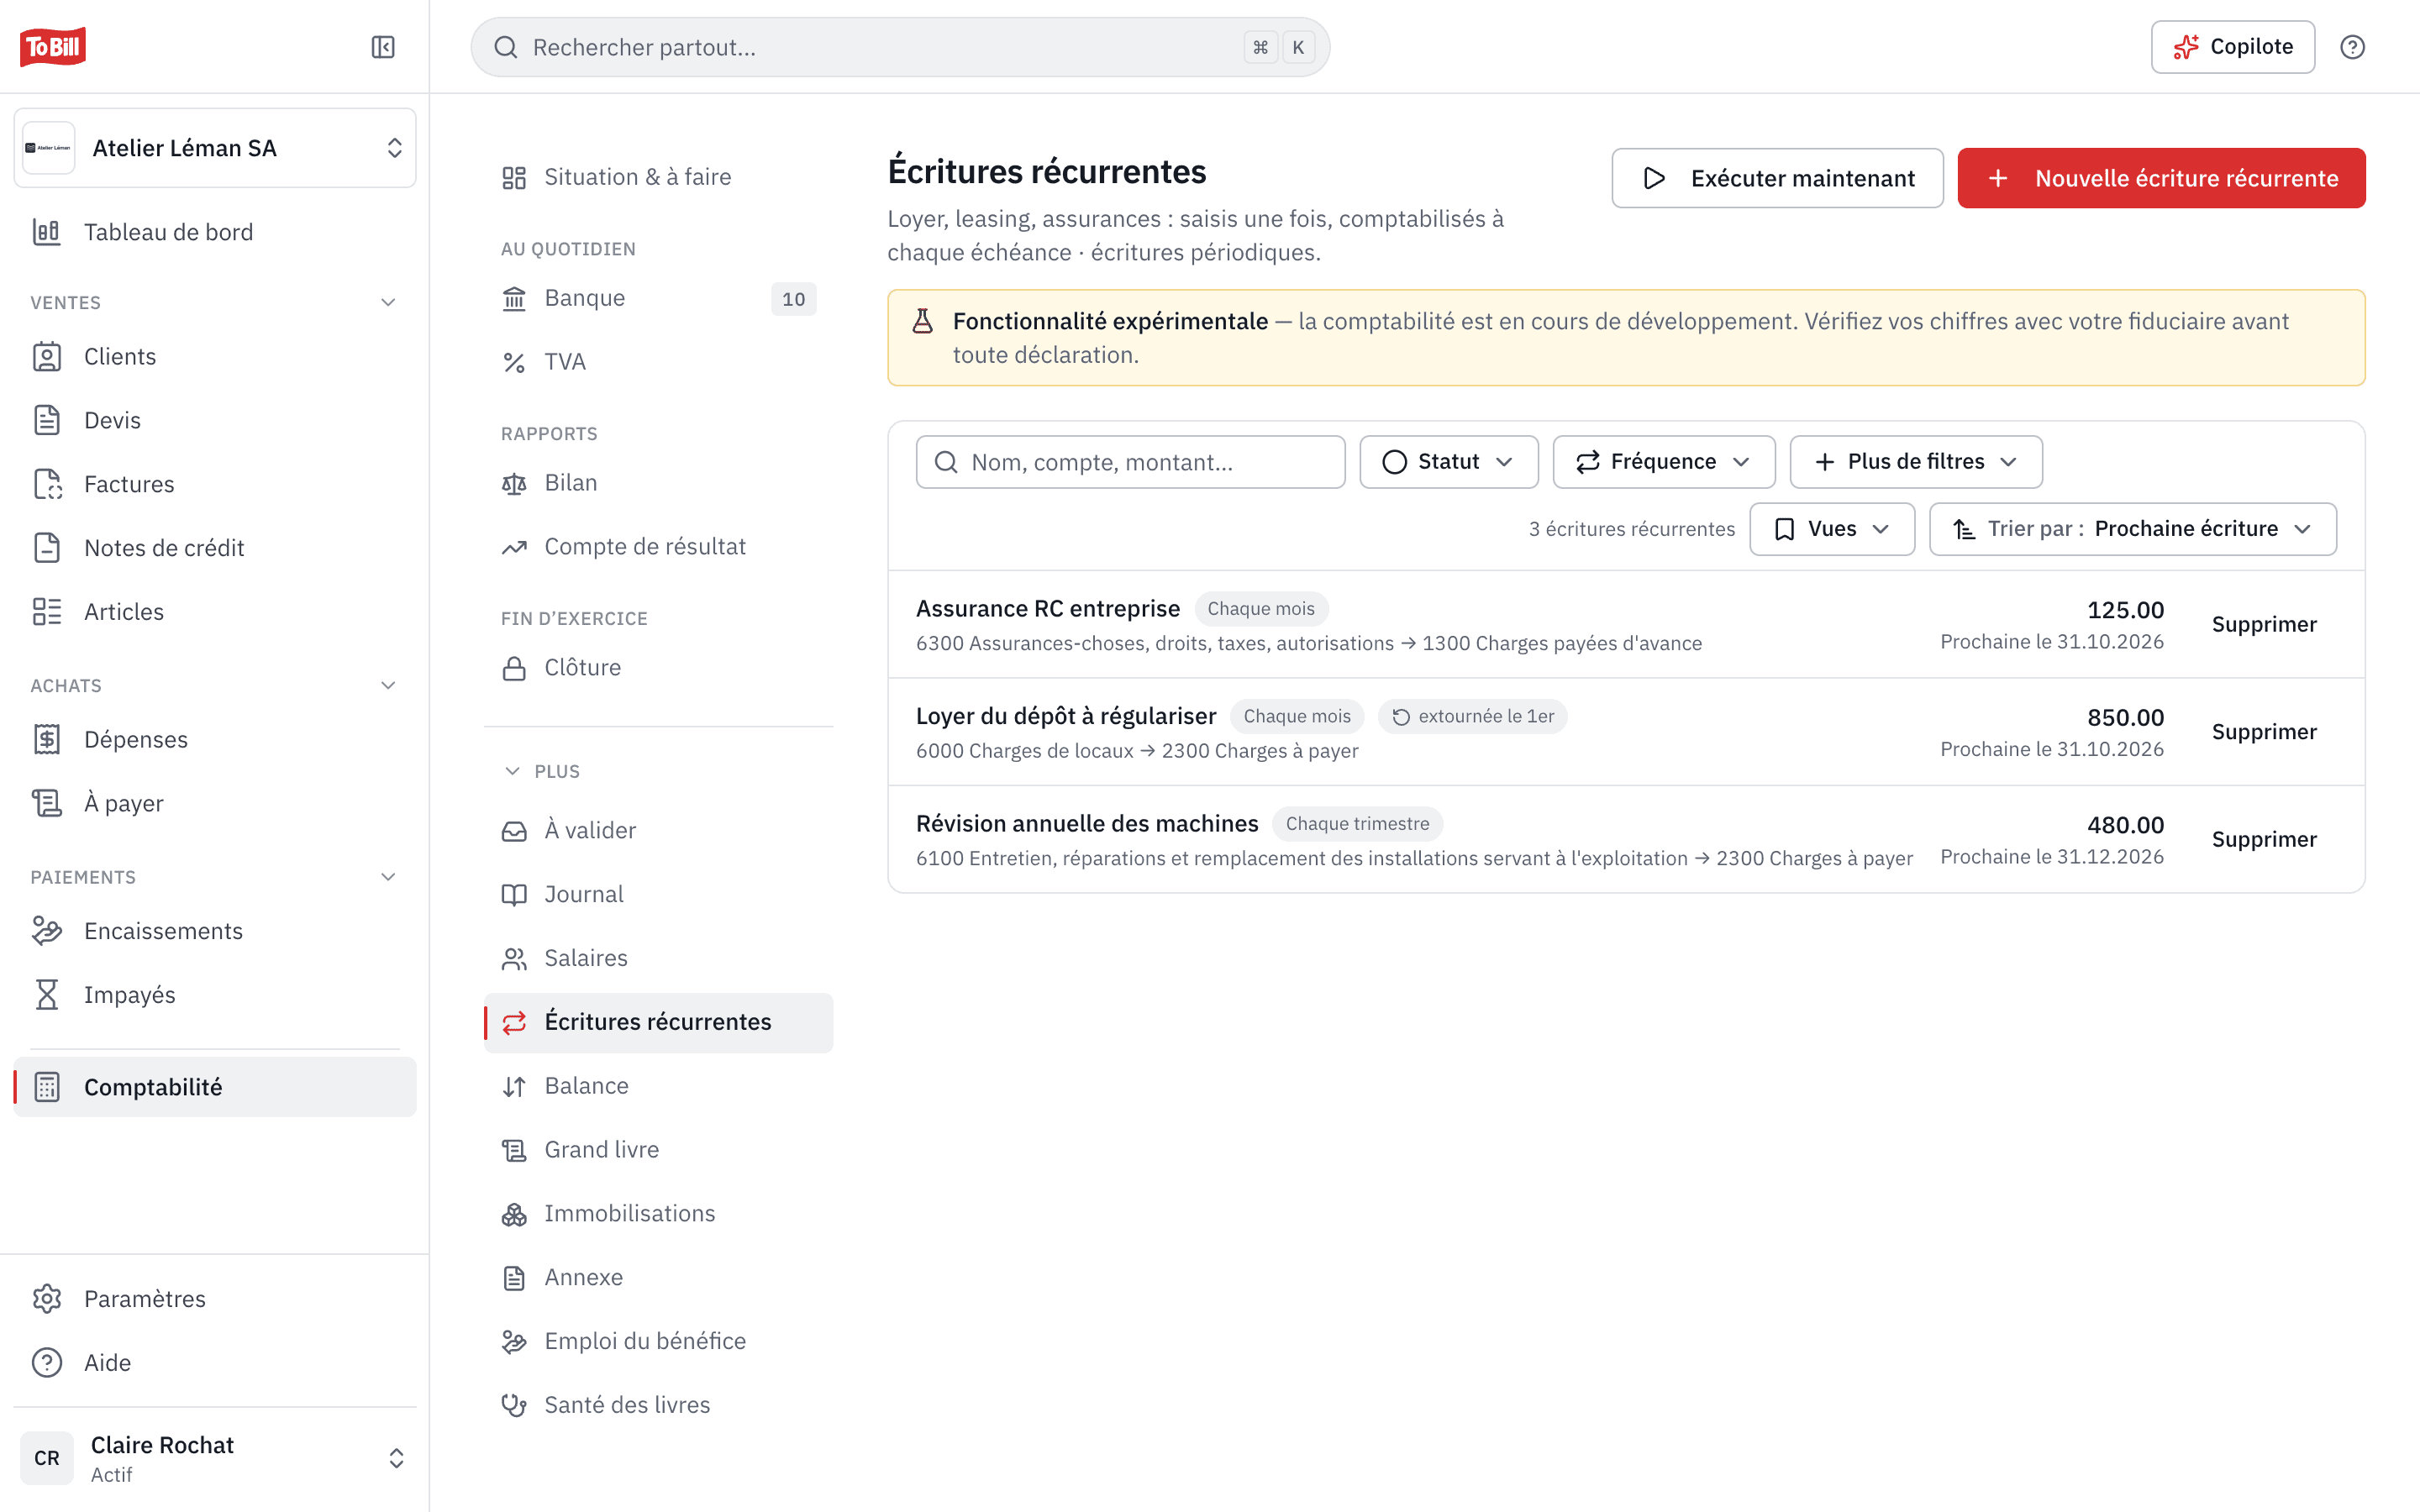The width and height of the screenshot is (2420, 1512).
Task: Click Exécuter maintenant button
Action: coord(1777,178)
